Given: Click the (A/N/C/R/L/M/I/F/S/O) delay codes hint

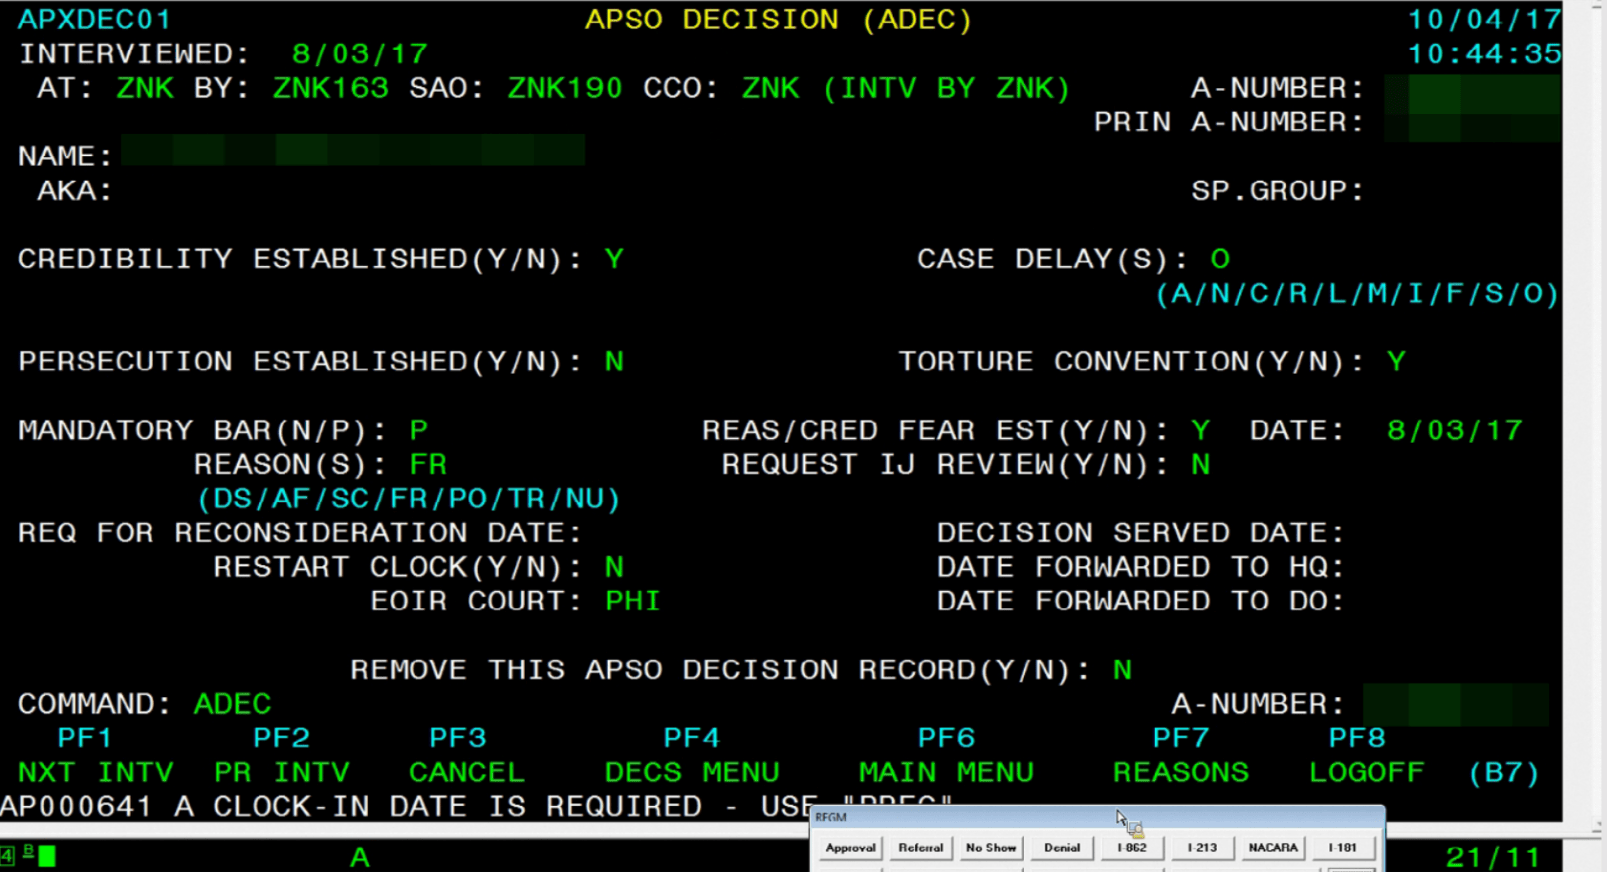Looking at the screenshot, I should pyautogui.click(x=1357, y=294).
